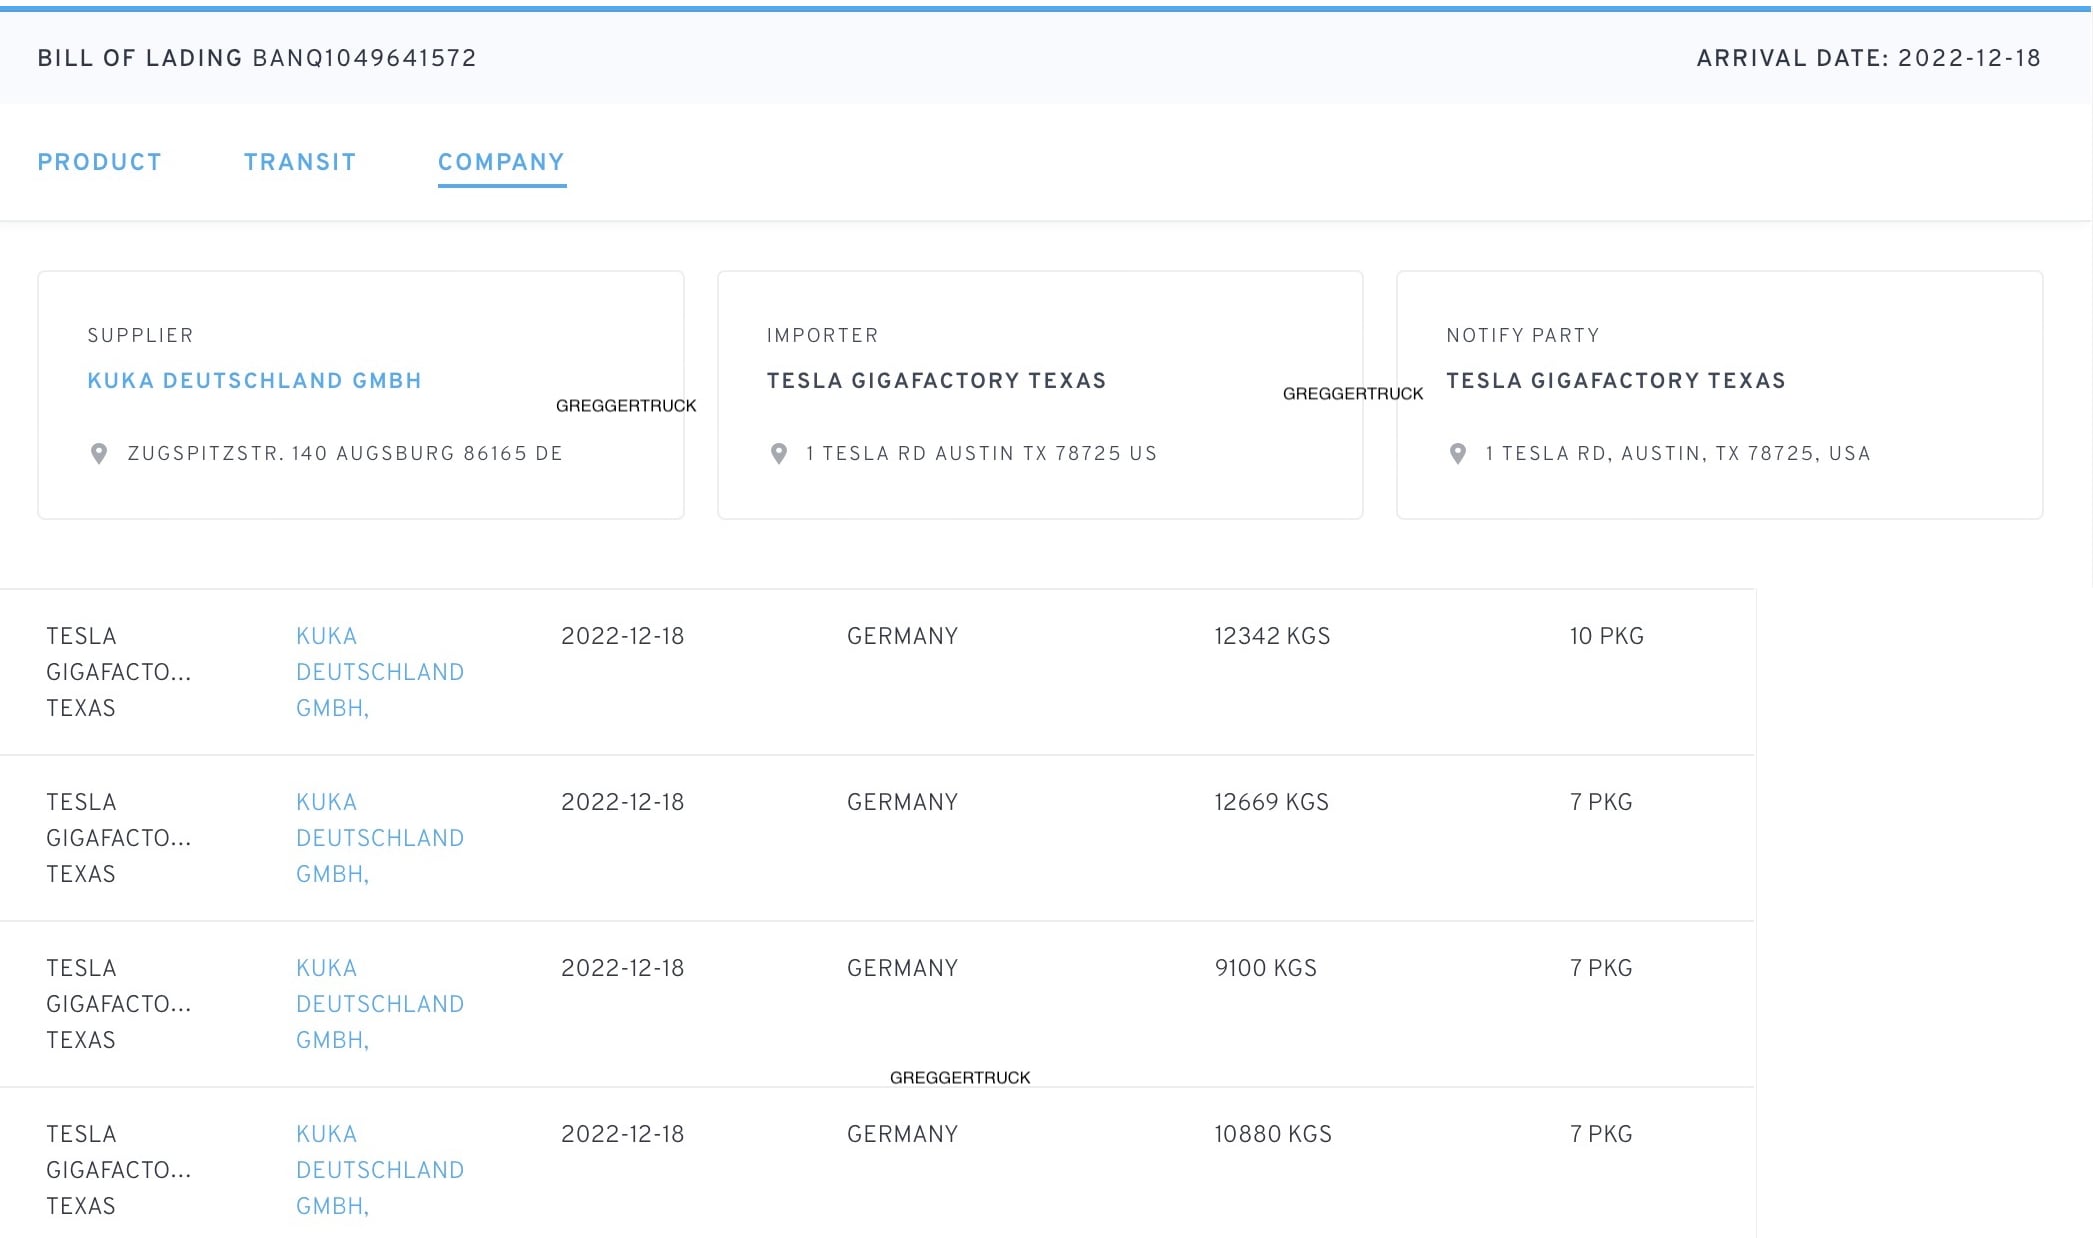Open KUKA link in the 12669 KGS row

coord(380,838)
